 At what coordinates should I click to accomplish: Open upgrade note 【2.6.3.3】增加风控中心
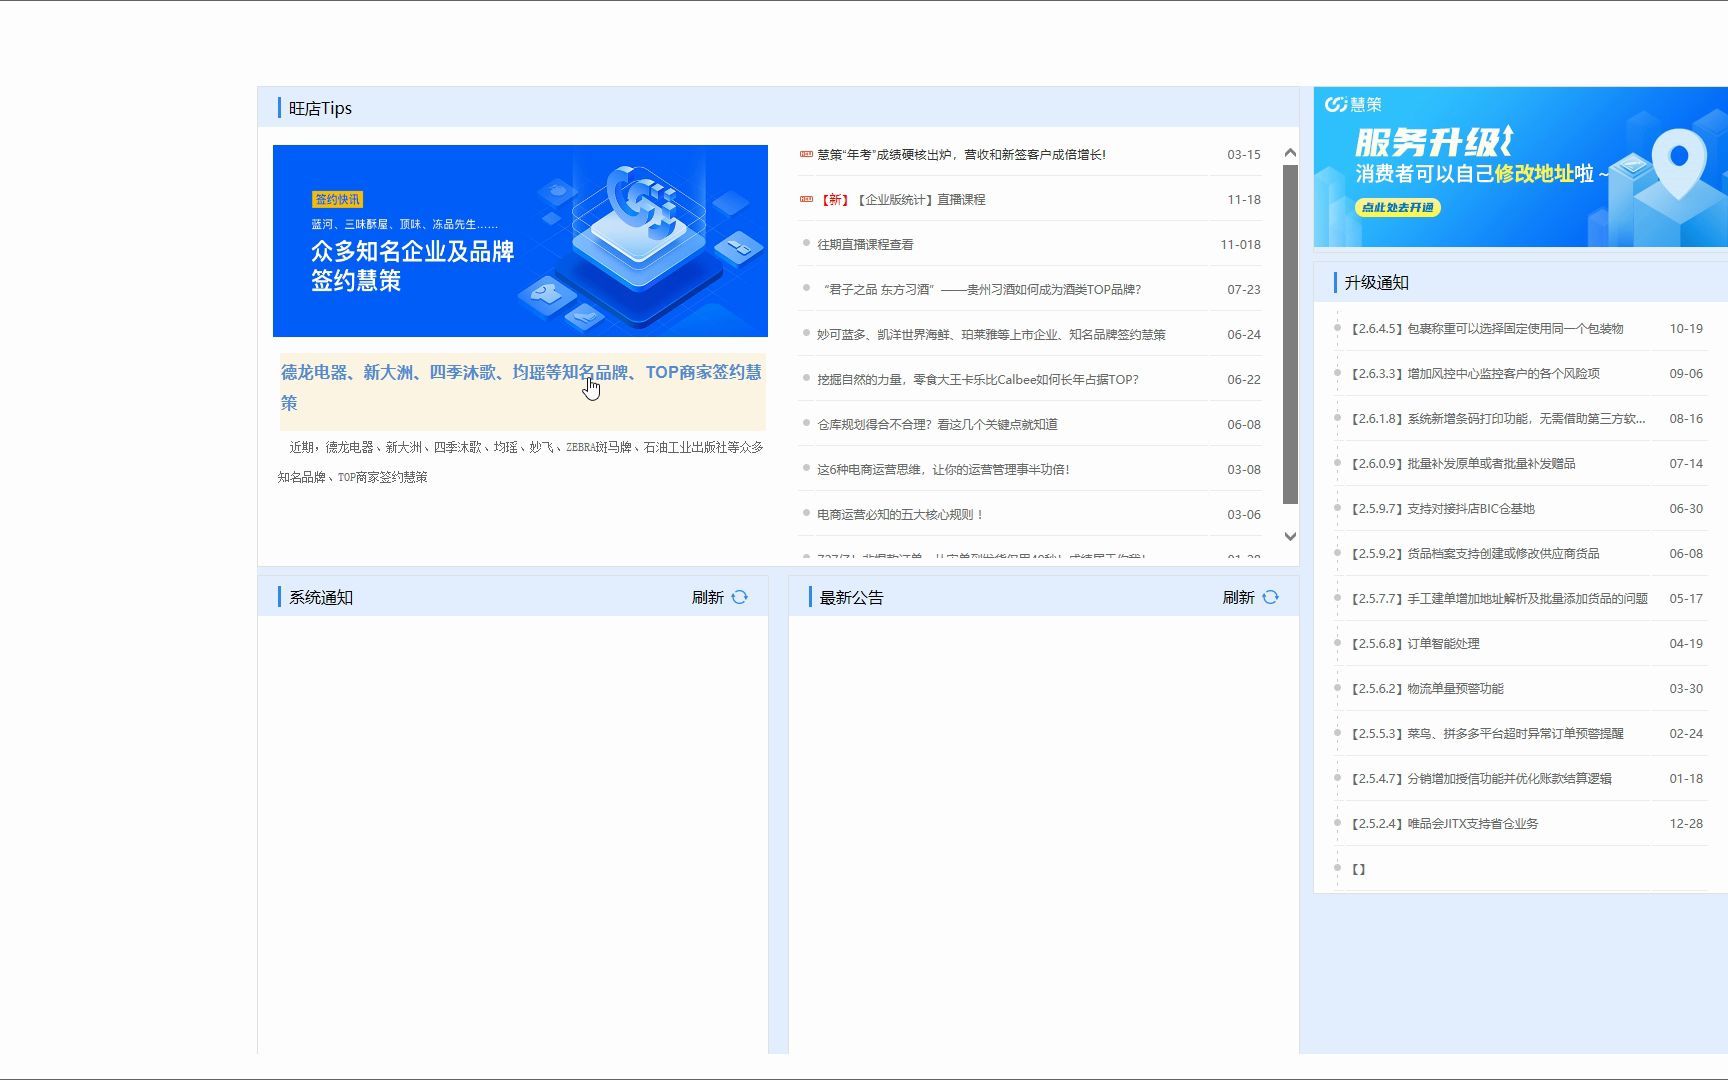click(1475, 373)
